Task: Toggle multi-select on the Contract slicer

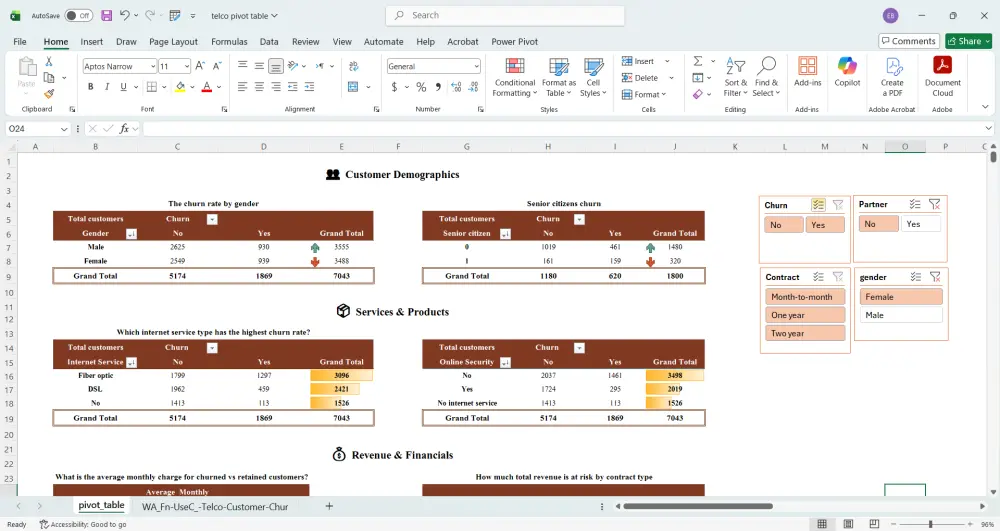Action: [818, 277]
